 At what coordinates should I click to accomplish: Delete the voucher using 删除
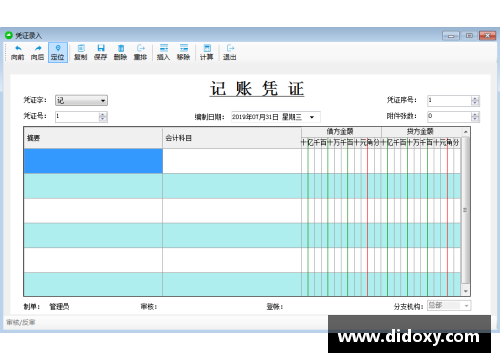pyautogui.click(x=121, y=53)
